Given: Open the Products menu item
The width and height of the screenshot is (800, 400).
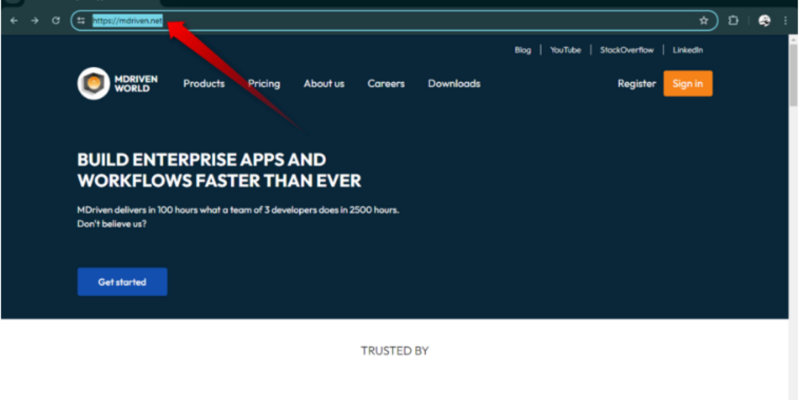Looking at the screenshot, I should pos(204,83).
